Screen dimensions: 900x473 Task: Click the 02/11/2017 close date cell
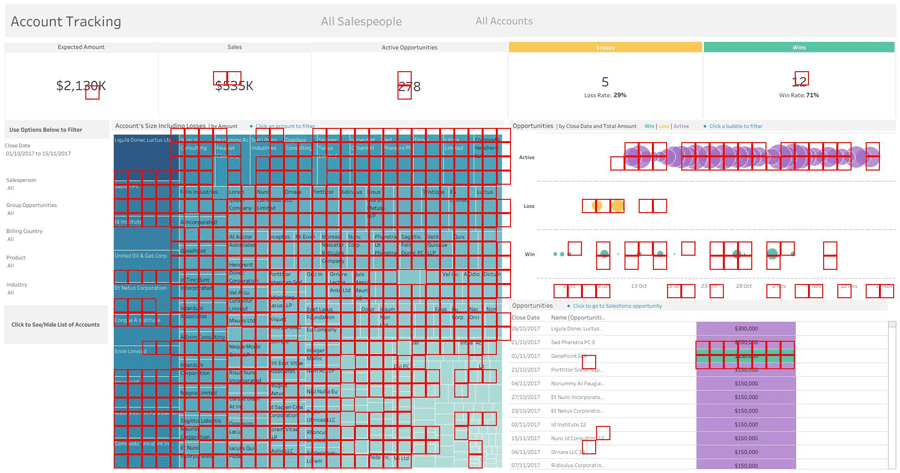point(526,425)
